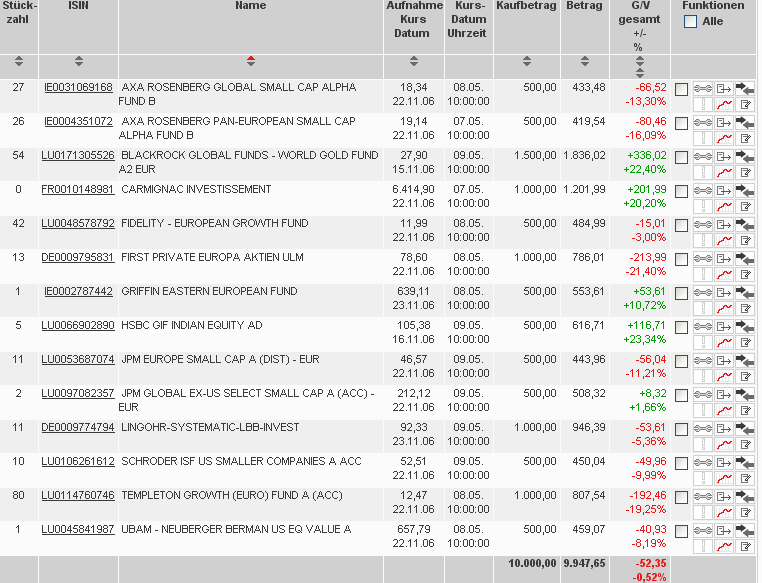Screen dimensions: 762x583
Task: Click note edit icon for UBAM Neuberger Berman
Action: pos(745,546)
